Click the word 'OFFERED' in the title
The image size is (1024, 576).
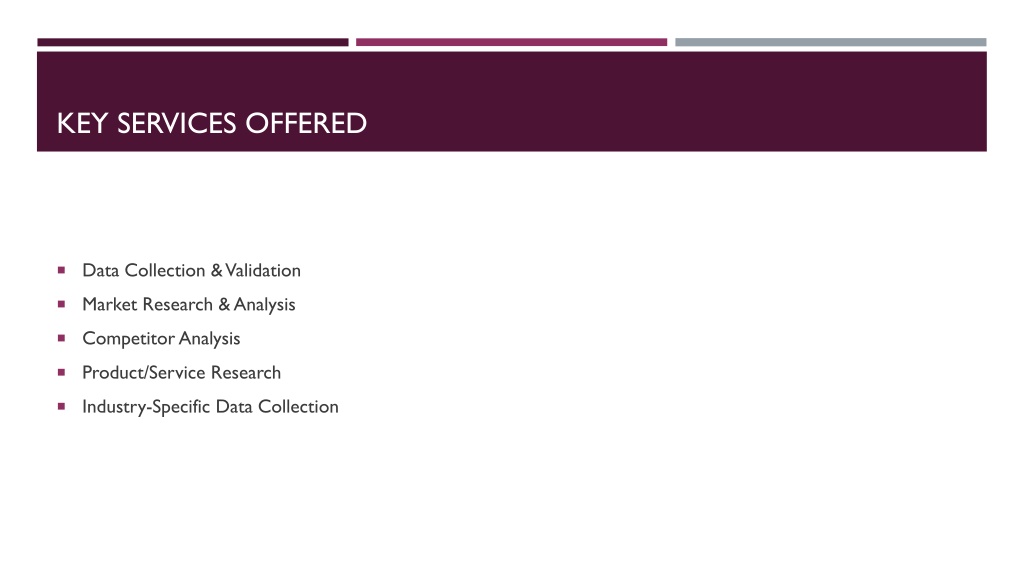(306, 123)
